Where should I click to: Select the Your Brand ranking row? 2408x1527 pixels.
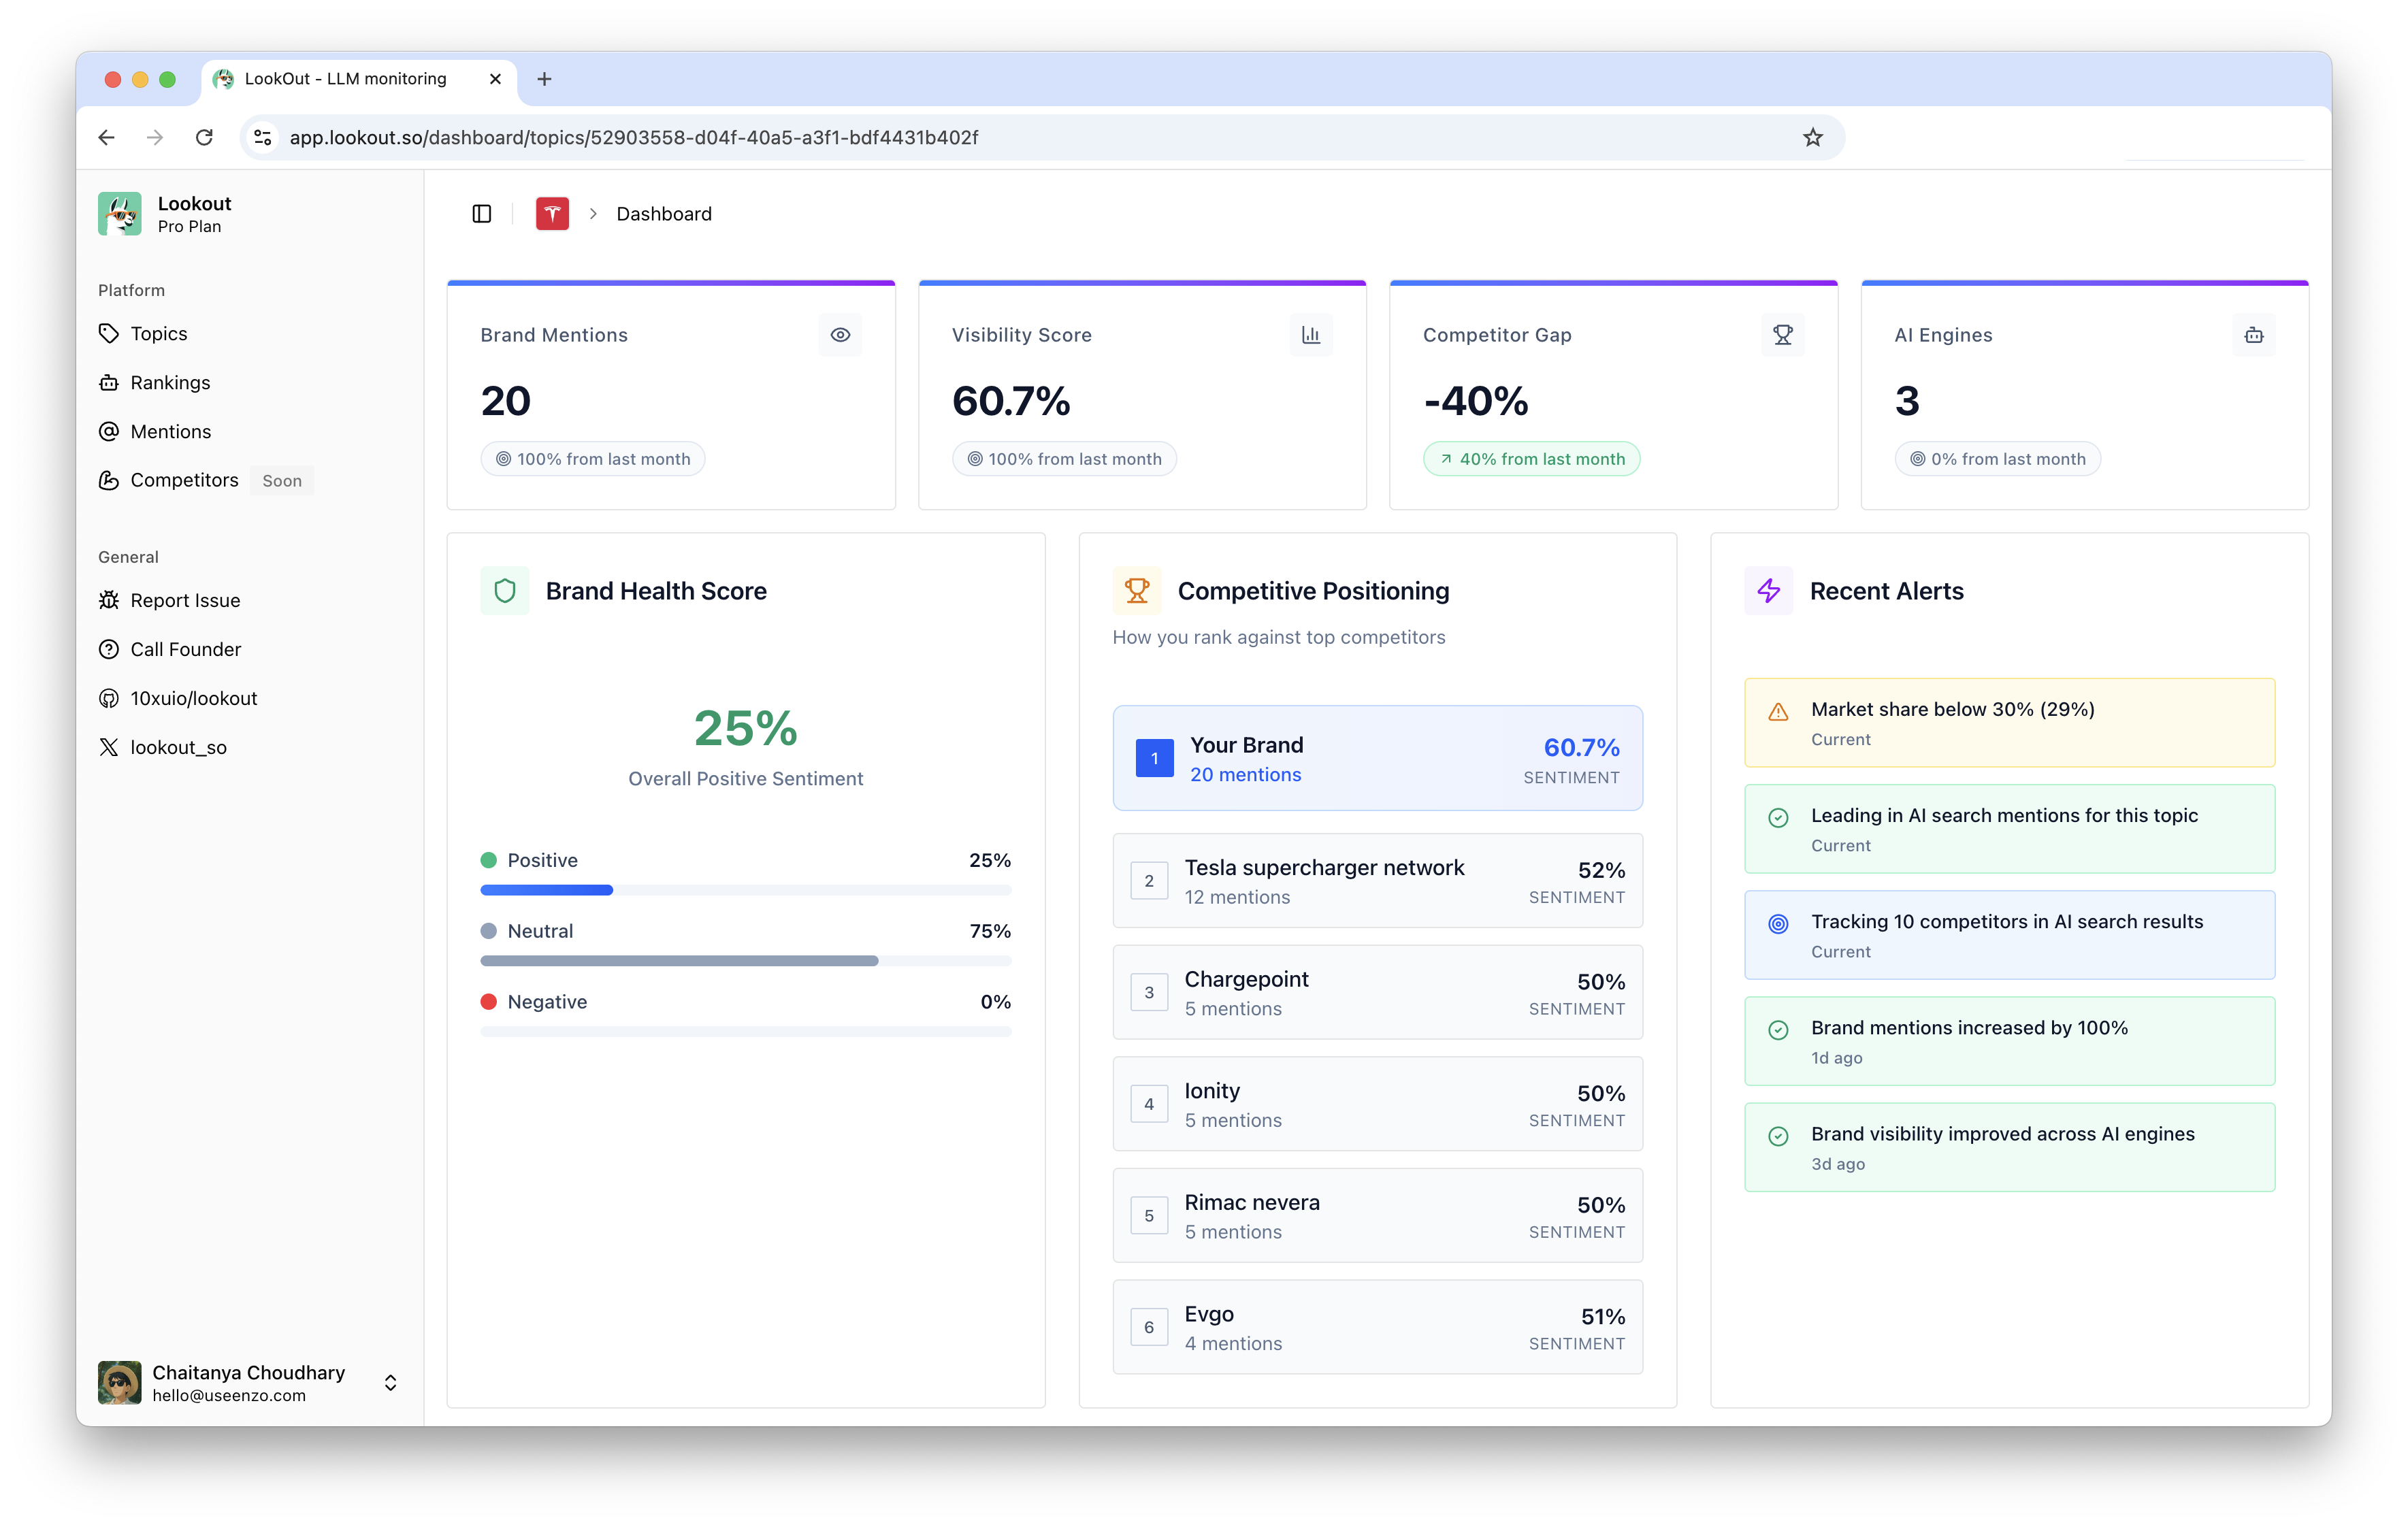(1377, 759)
